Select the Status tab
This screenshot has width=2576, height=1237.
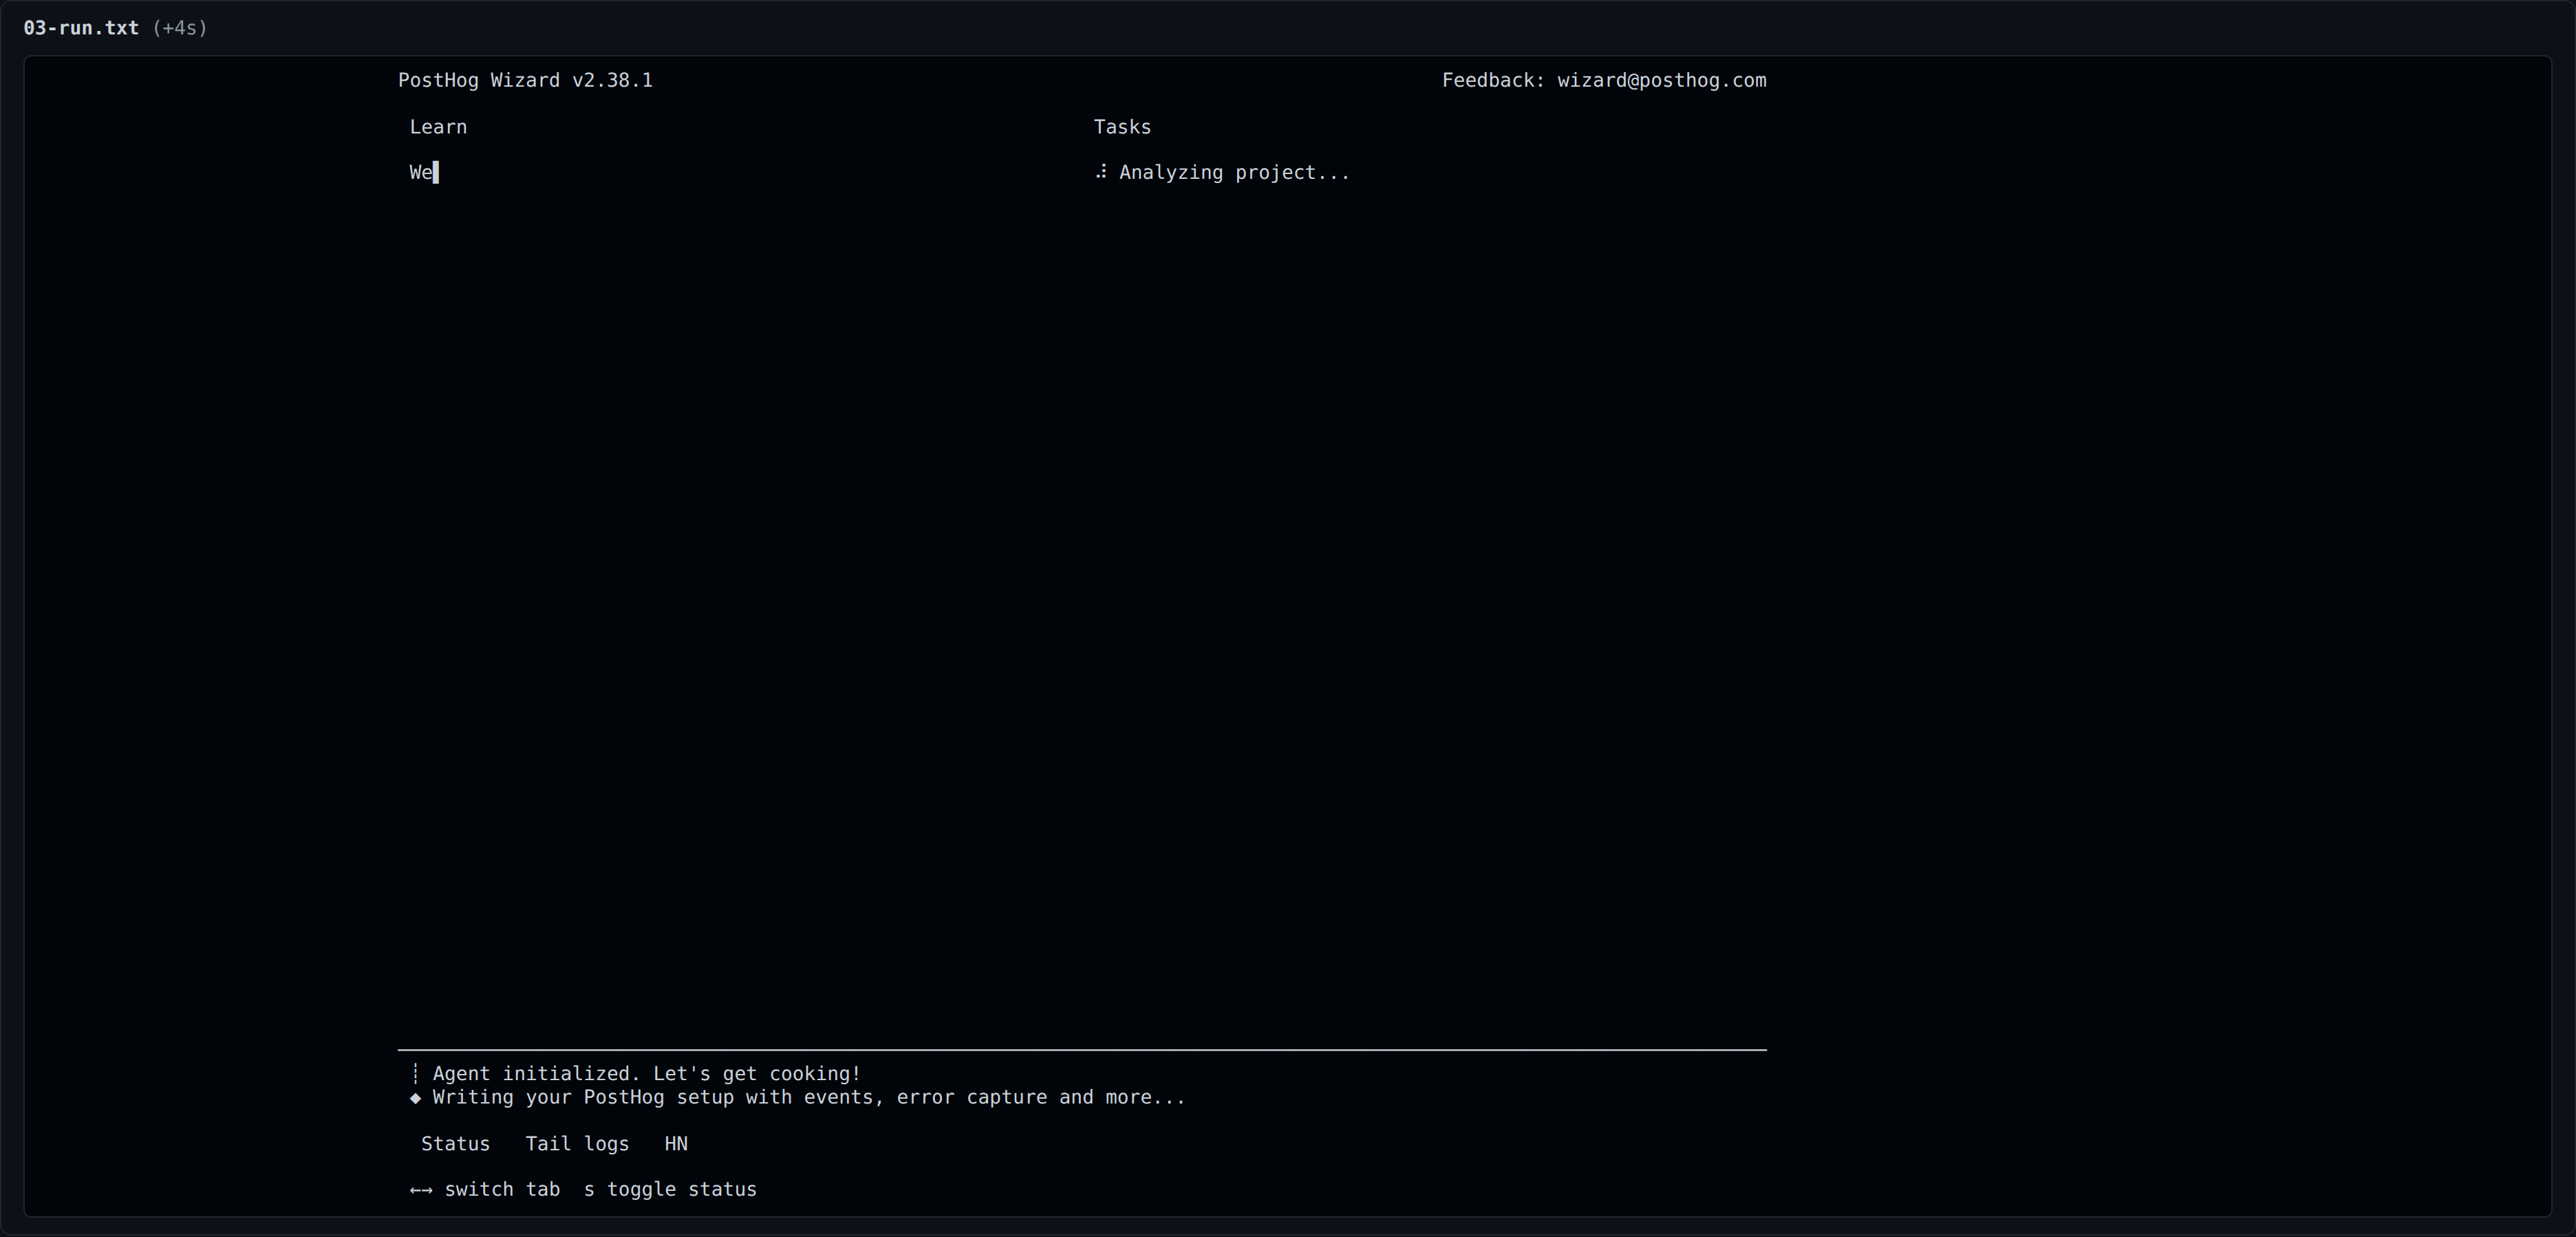pyautogui.click(x=455, y=1143)
